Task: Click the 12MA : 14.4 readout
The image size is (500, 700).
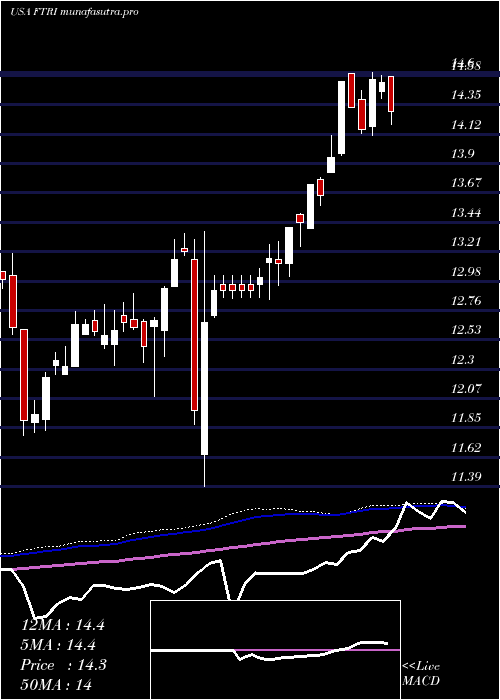Action: (63, 625)
